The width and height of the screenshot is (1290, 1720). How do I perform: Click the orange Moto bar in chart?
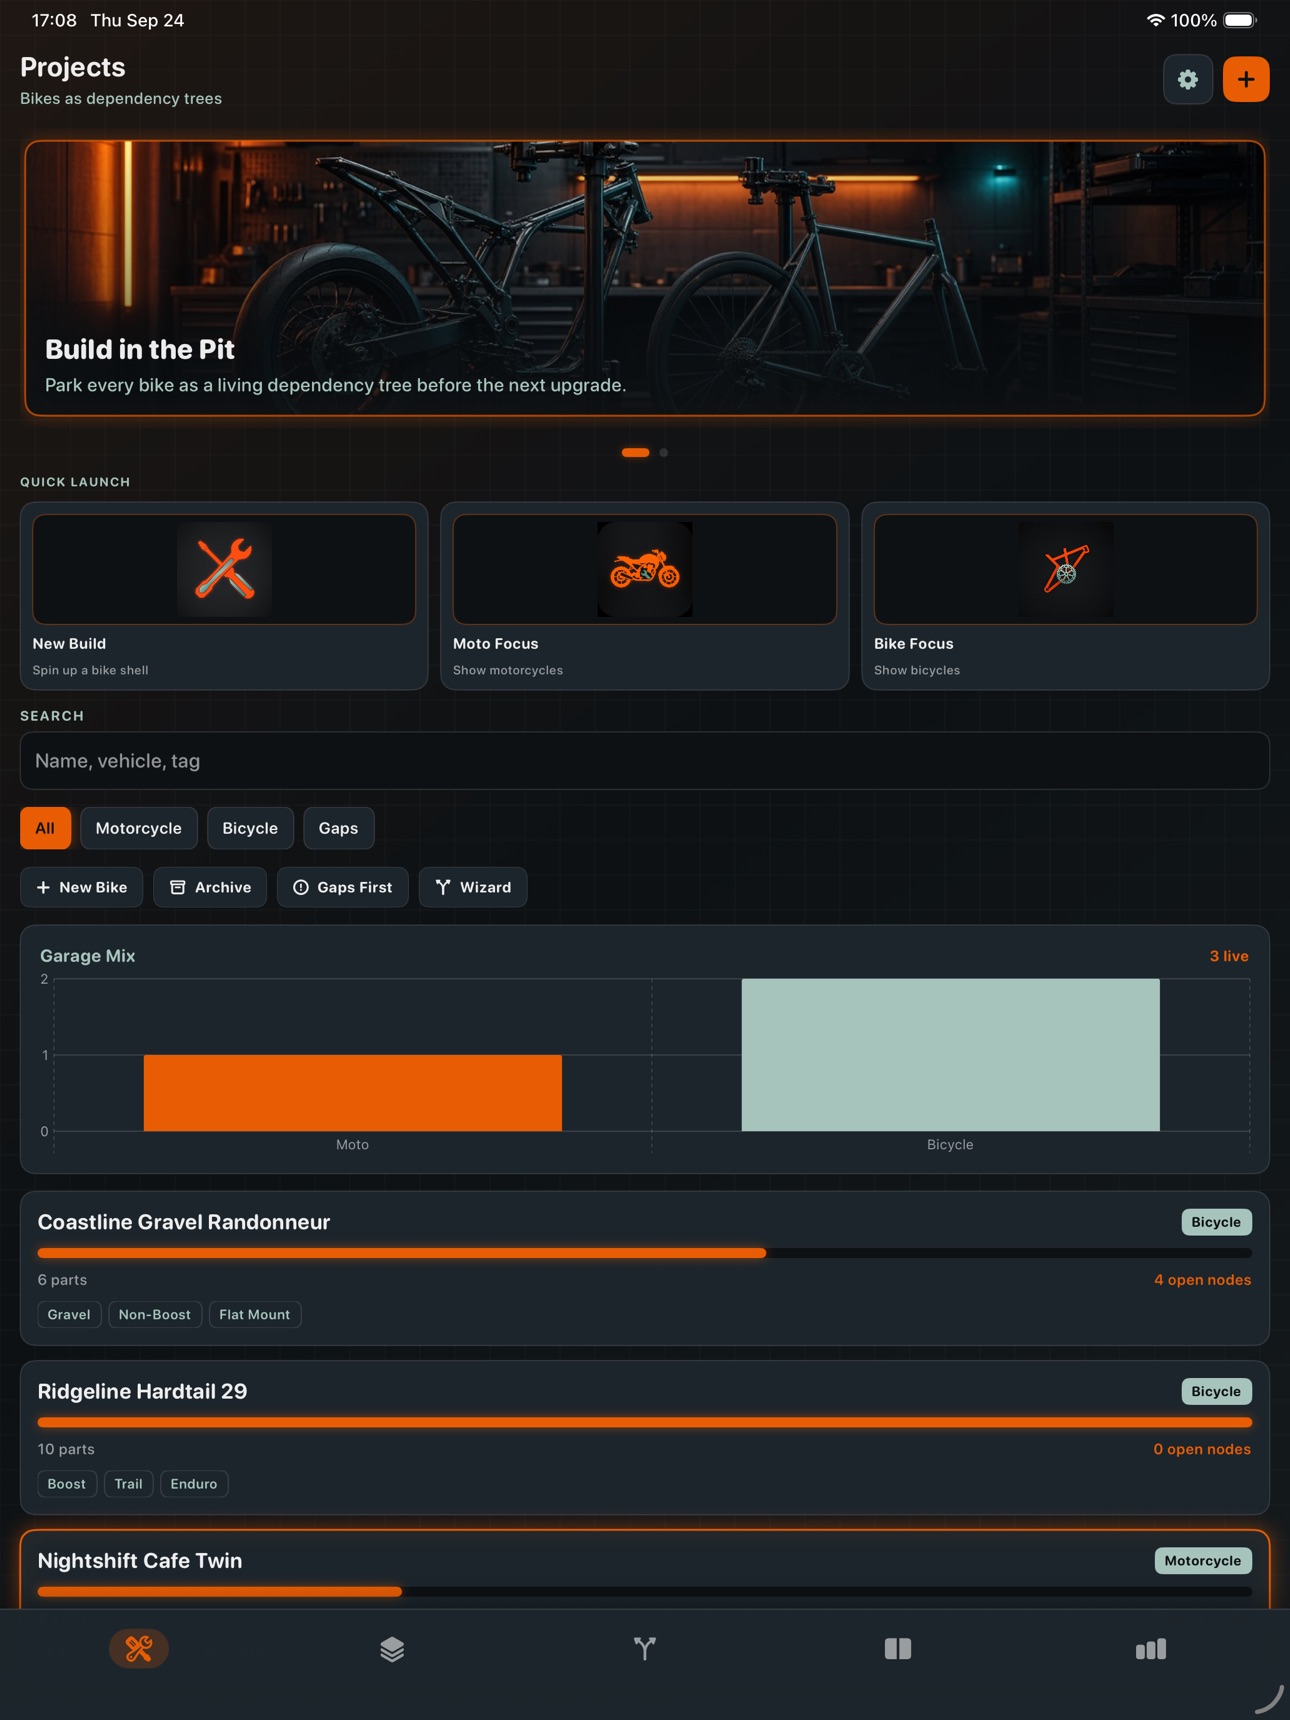353,1093
